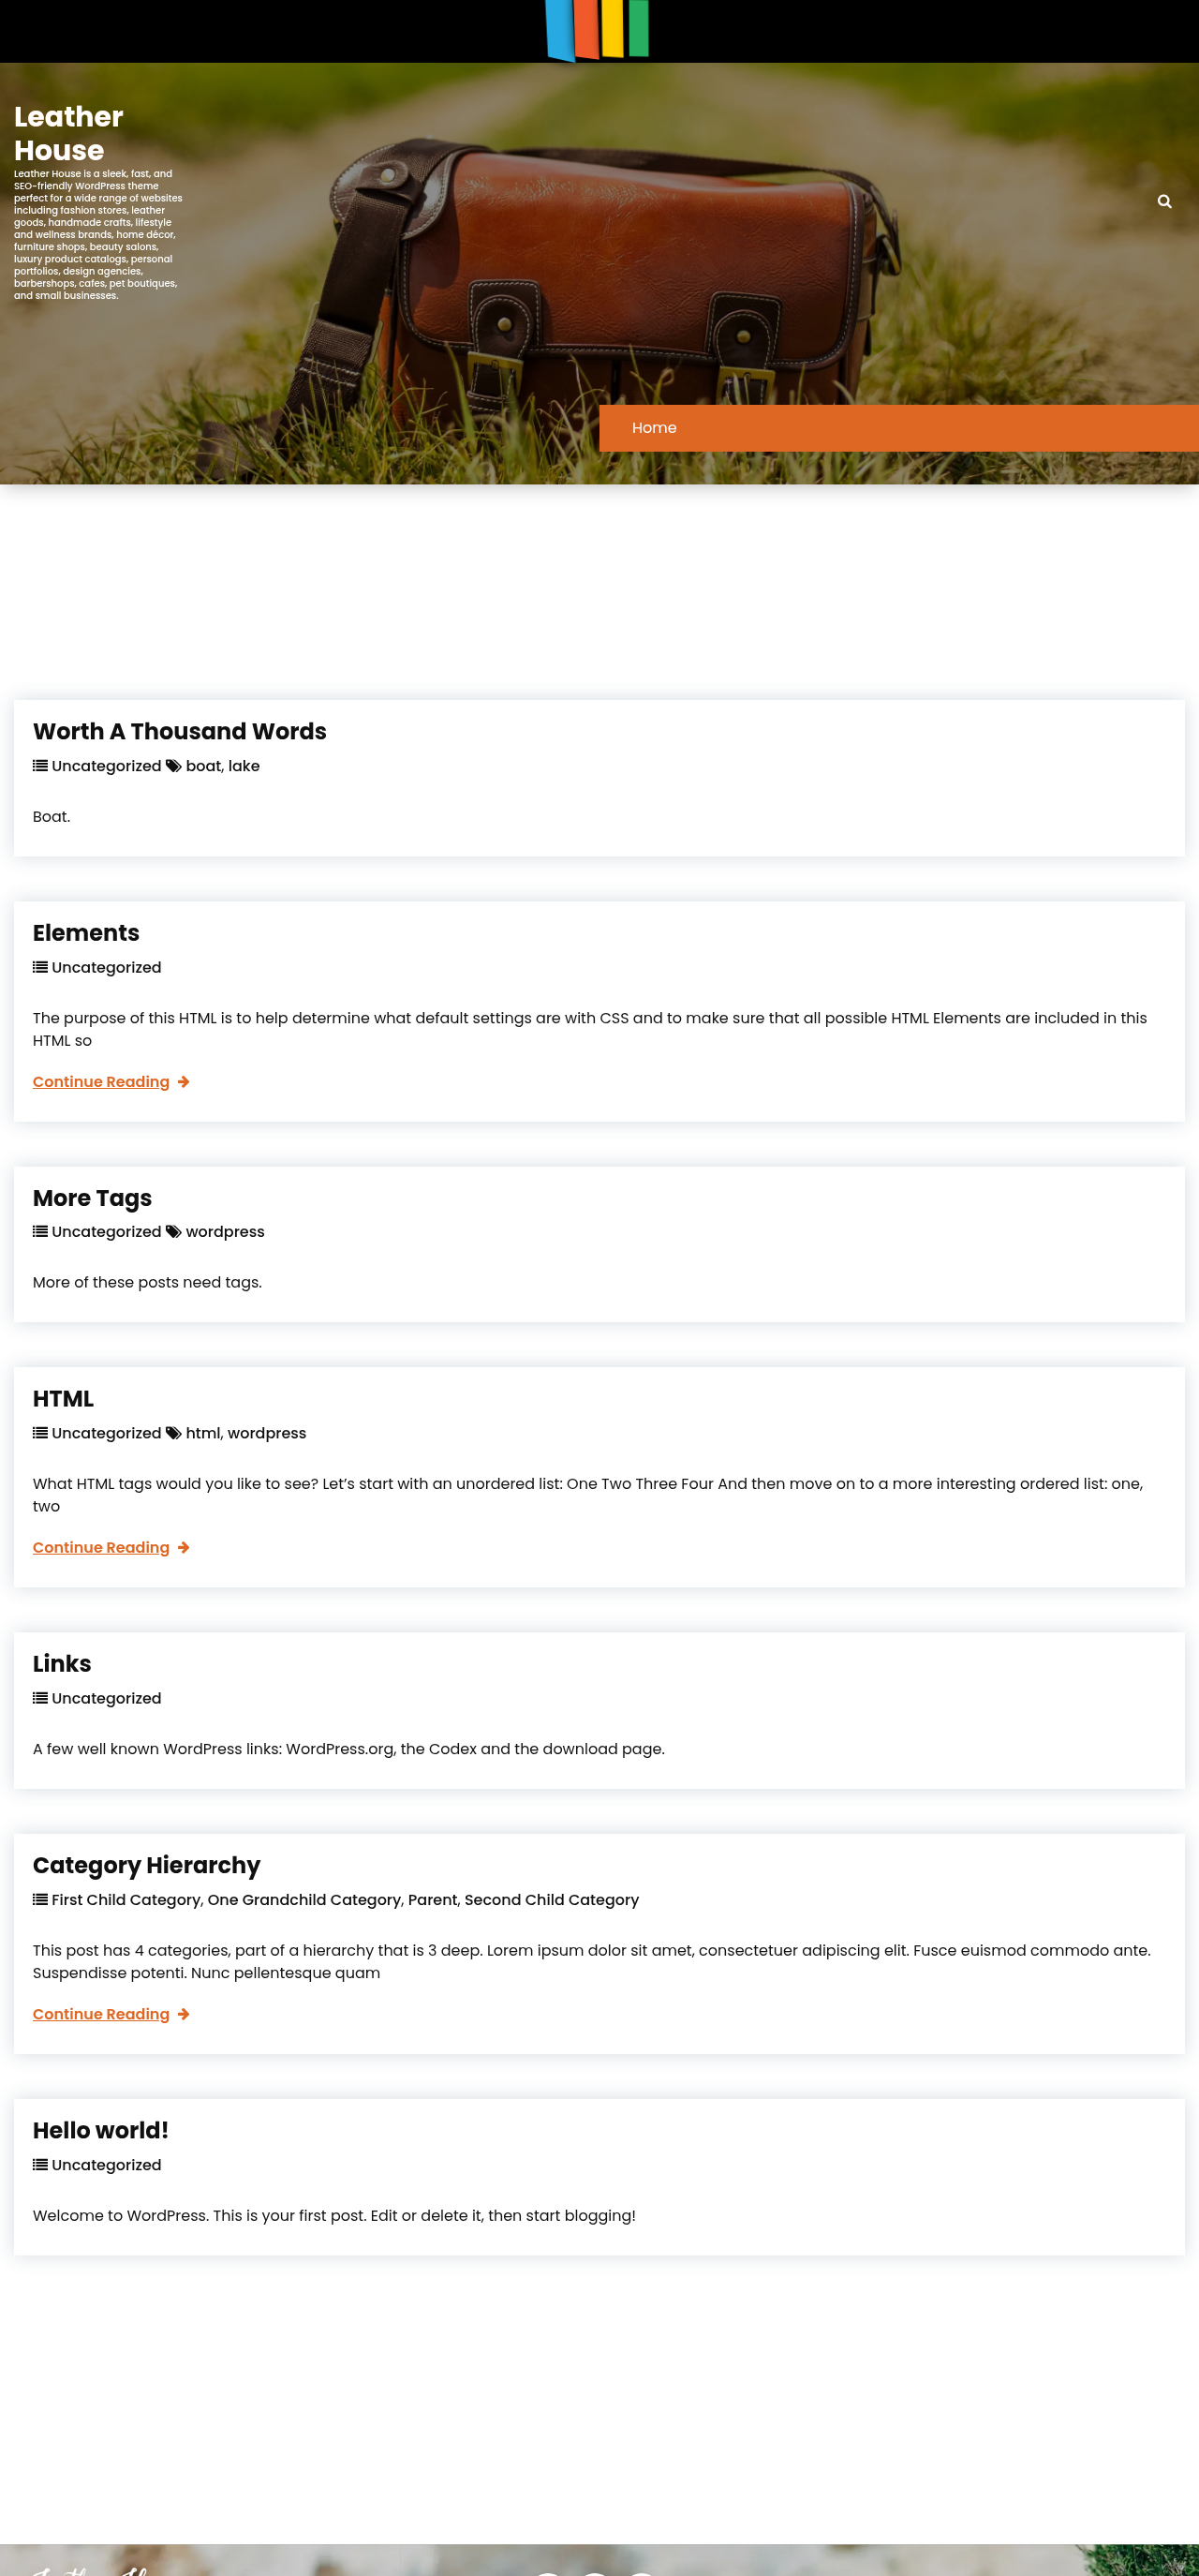Open the Second Child Category link
The width and height of the screenshot is (1199, 2576).
[x=551, y=1900]
